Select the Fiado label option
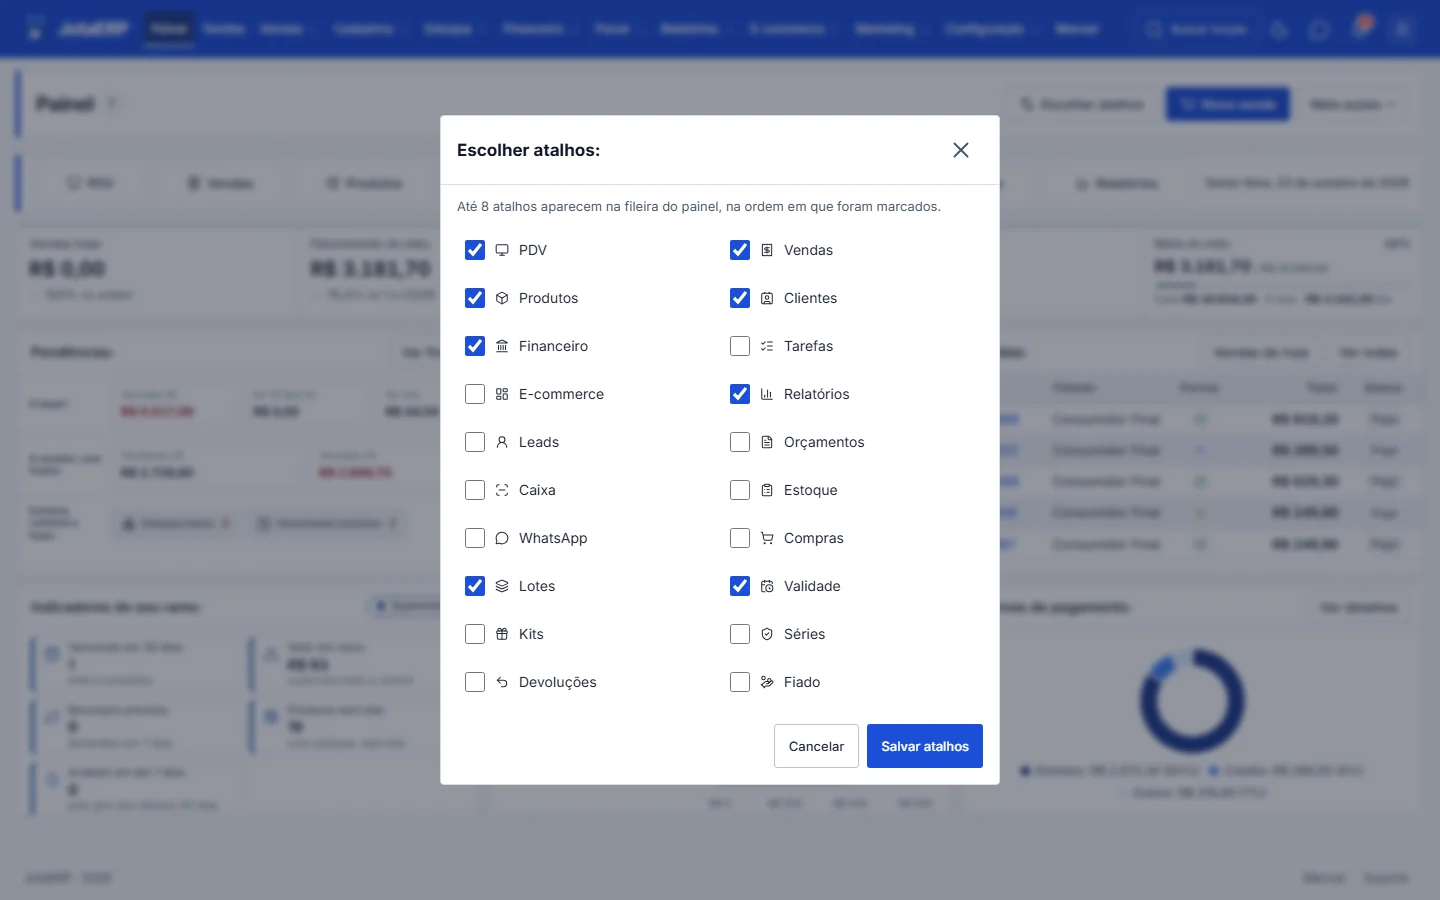Image resolution: width=1440 pixels, height=900 pixels. click(802, 682)
